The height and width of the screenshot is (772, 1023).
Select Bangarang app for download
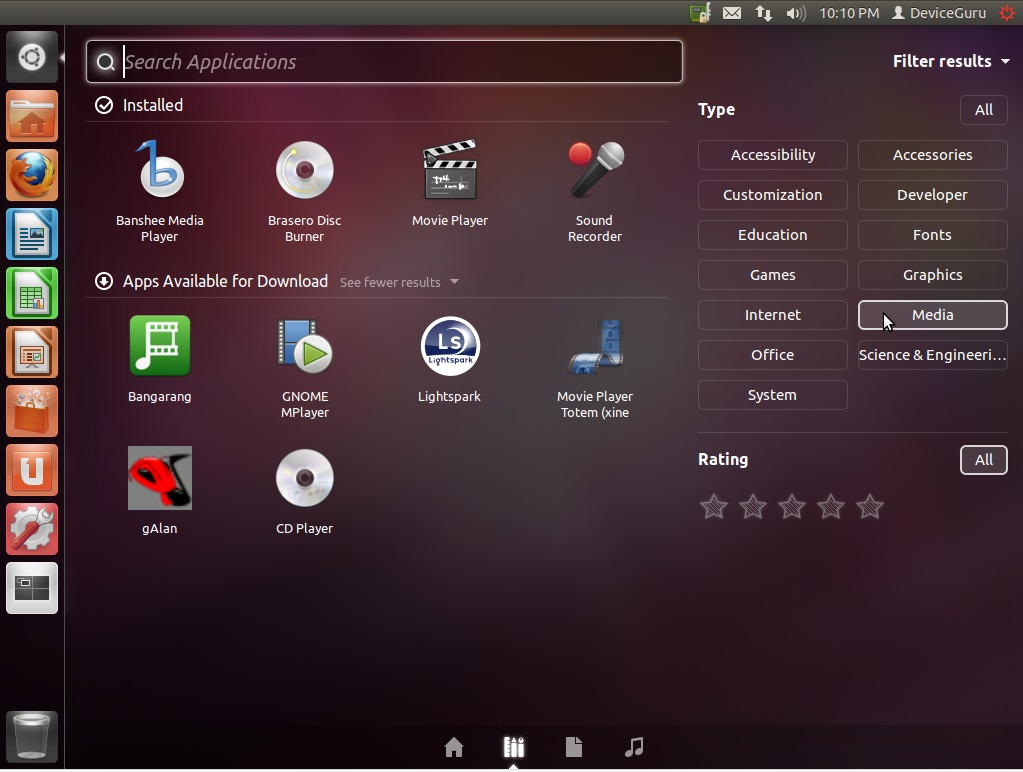coord(160,360)
